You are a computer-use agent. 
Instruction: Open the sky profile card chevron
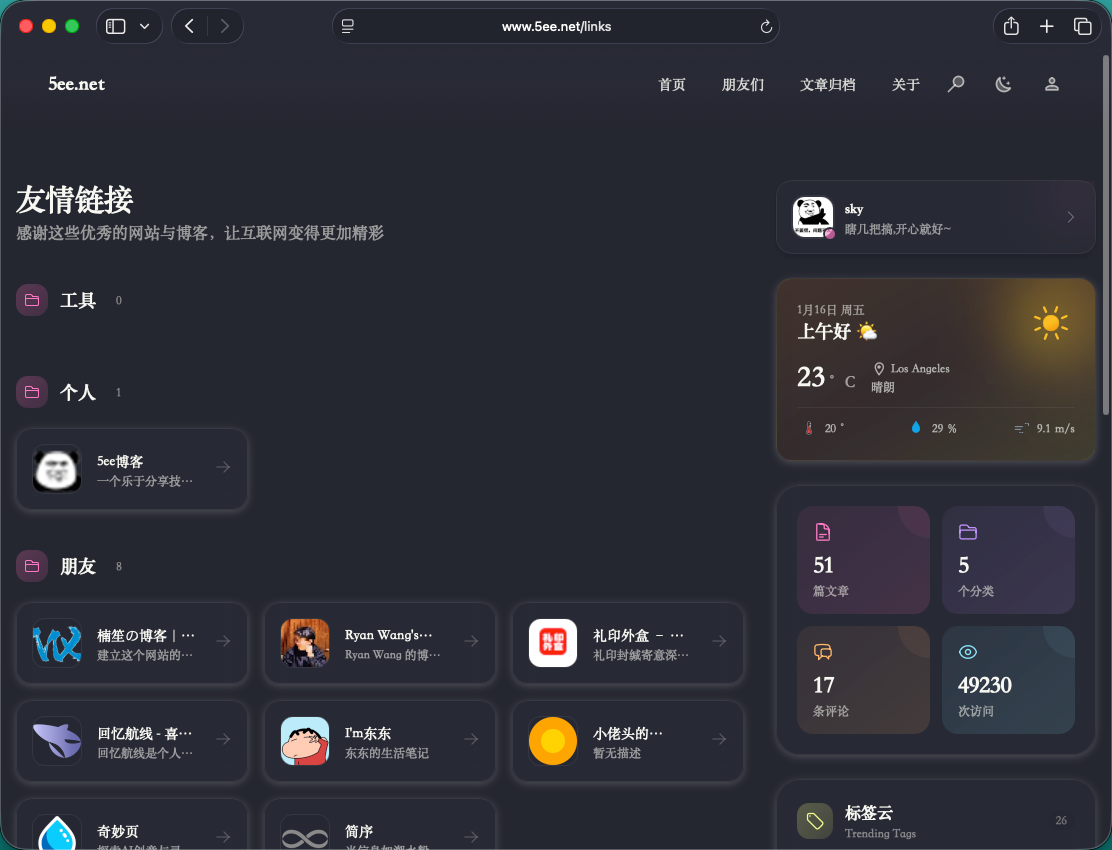coord(1070,217)
